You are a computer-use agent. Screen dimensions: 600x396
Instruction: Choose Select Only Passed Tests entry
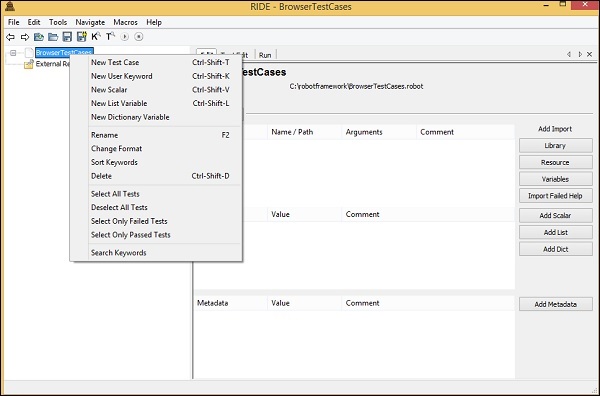[156, 235]
